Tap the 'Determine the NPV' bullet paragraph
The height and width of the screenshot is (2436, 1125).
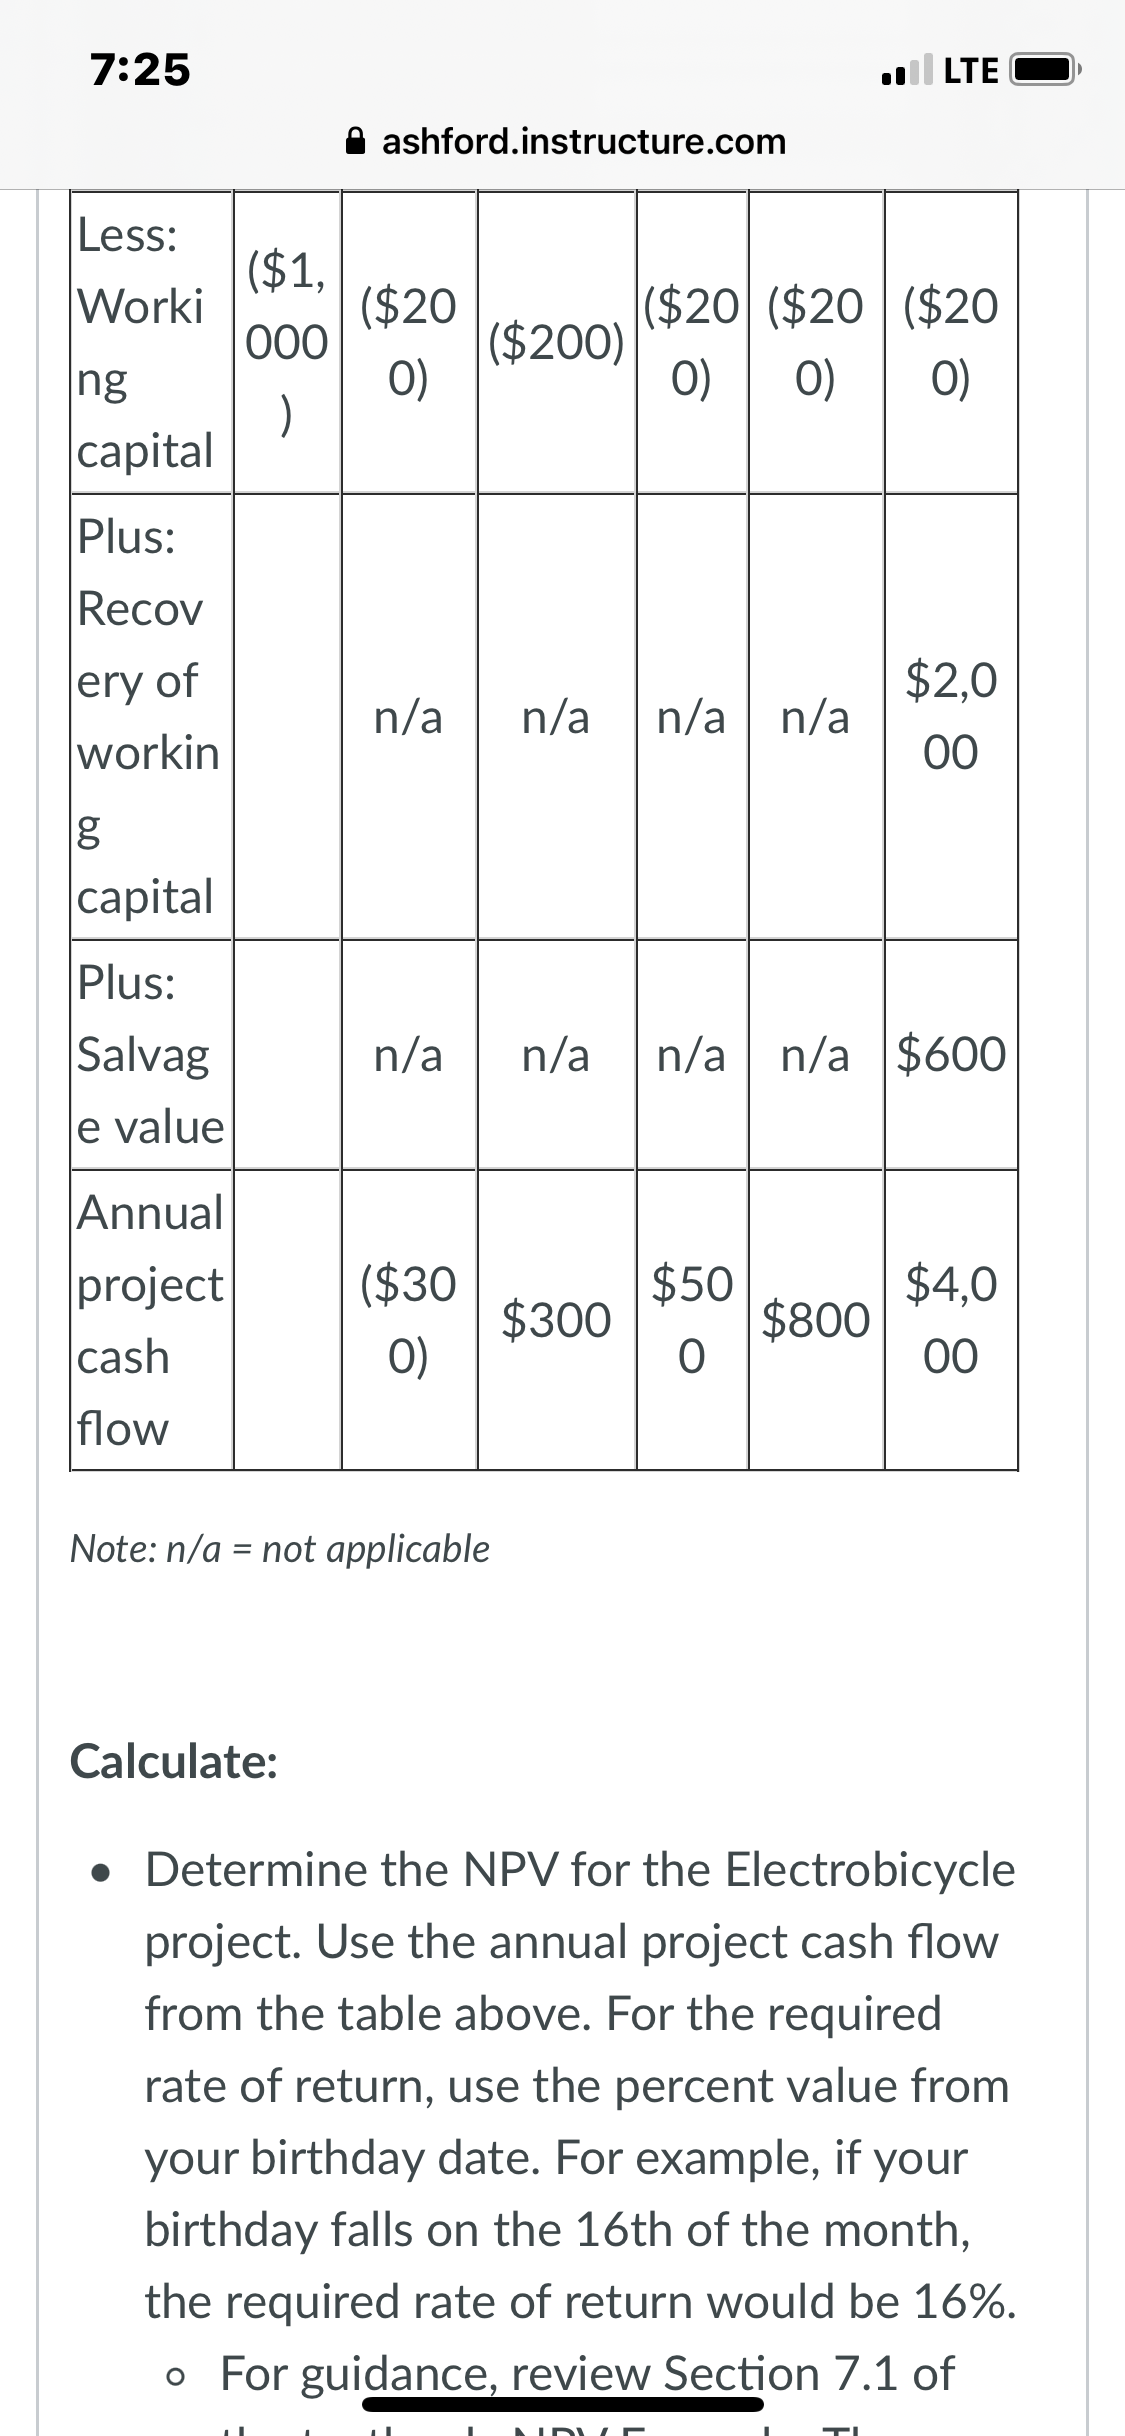coord(580,2085)
